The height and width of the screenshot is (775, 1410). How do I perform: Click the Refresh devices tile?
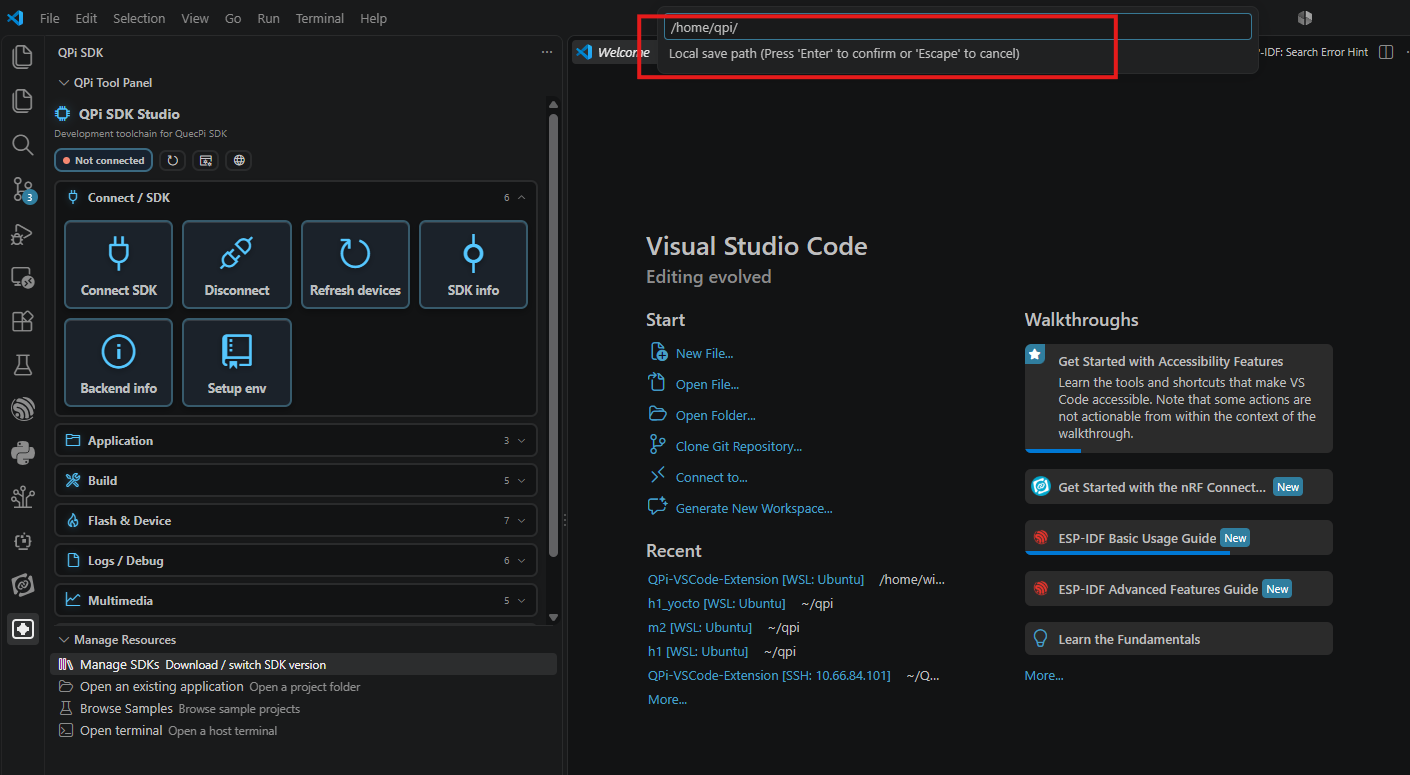pyautogui.click(x=355, y=265)
